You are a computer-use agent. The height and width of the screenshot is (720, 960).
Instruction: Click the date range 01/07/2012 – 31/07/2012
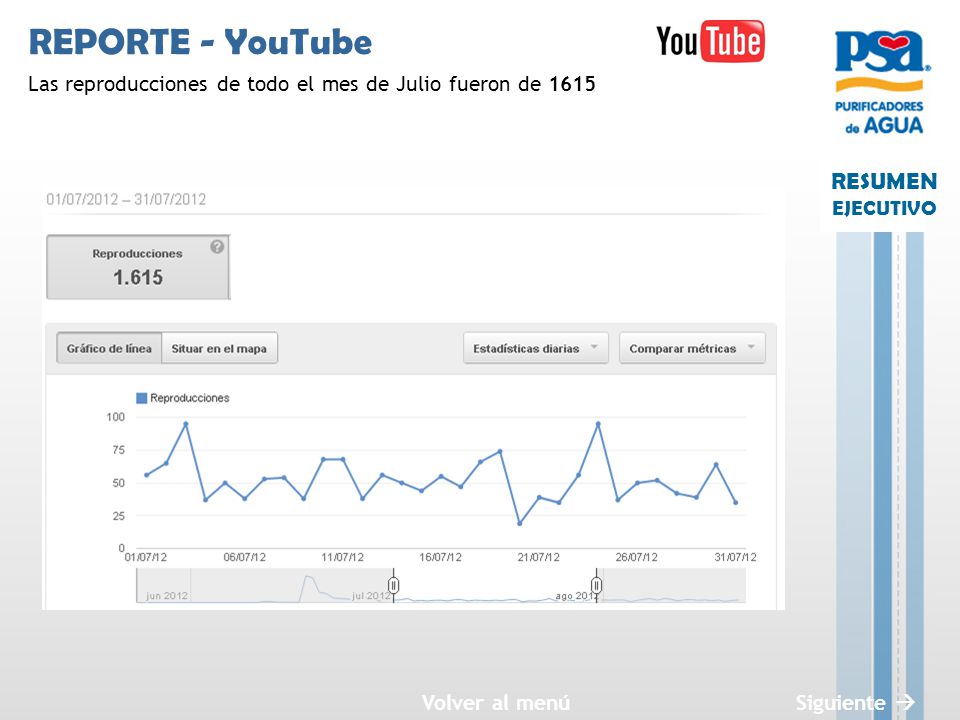(126, 200)
